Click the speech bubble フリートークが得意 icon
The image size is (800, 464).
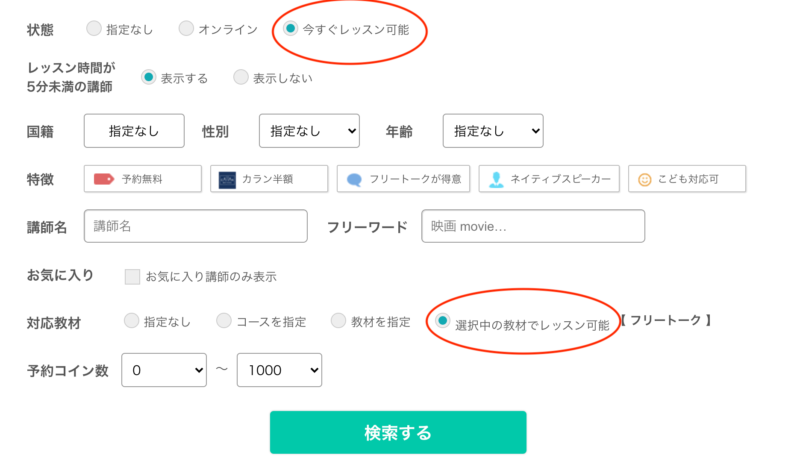coord(354,180)
